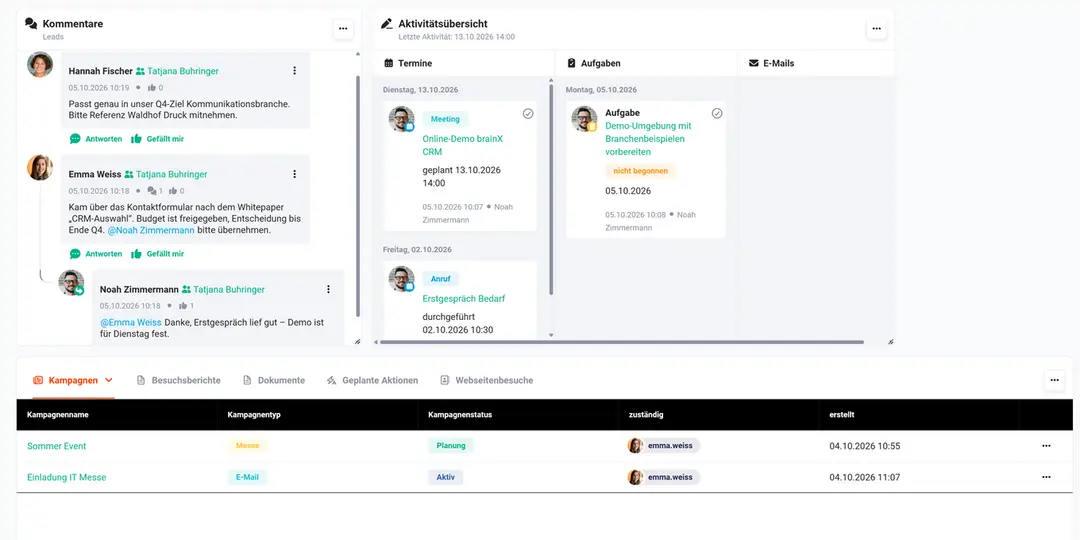Click Noah Zimmermann's avatar in comment reply
This screenshot has width=1080, height=540.
72,282
